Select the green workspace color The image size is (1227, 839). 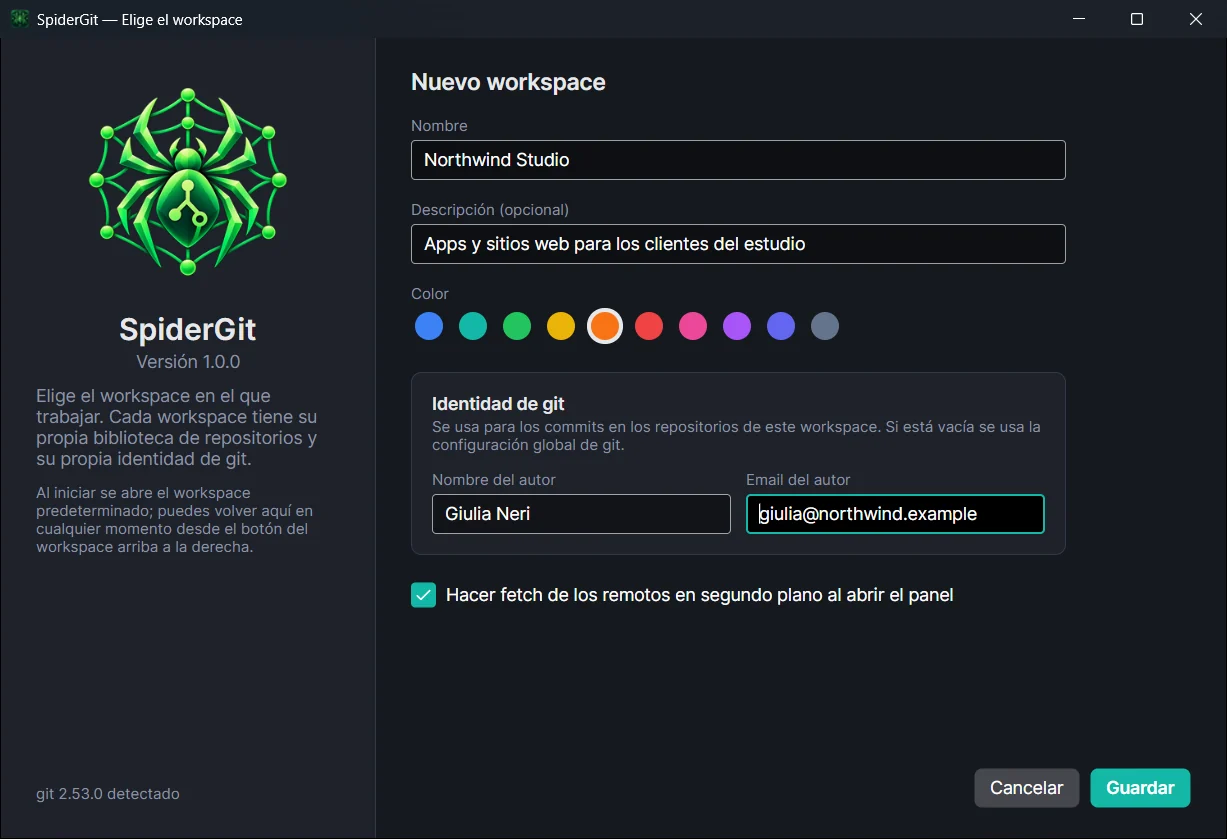coord(517,326)
